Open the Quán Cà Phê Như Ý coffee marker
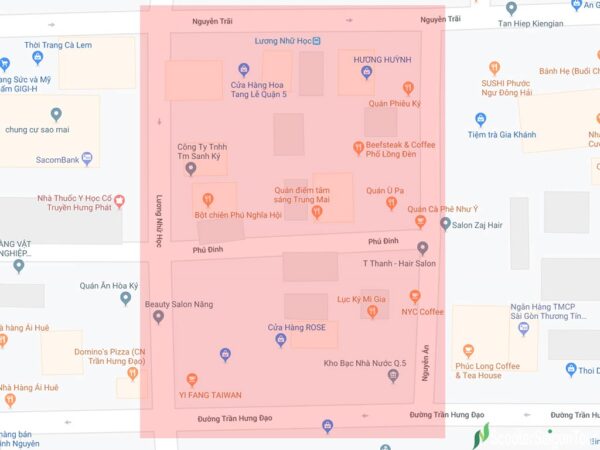Viewport: 600px width, 450px height. (x=420, y=221)
